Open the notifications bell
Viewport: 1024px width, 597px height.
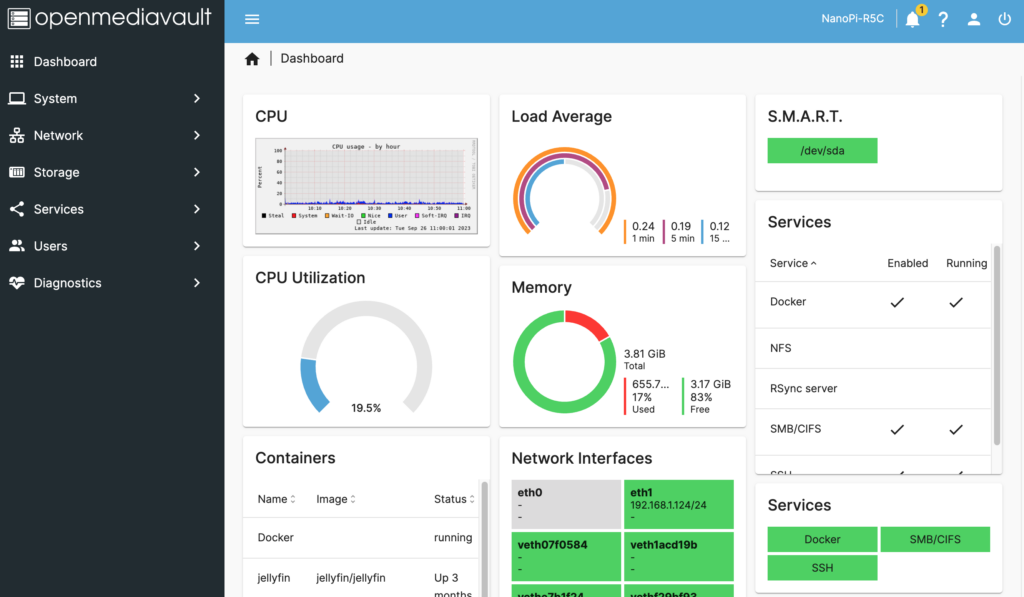click(x=912, y=20)
